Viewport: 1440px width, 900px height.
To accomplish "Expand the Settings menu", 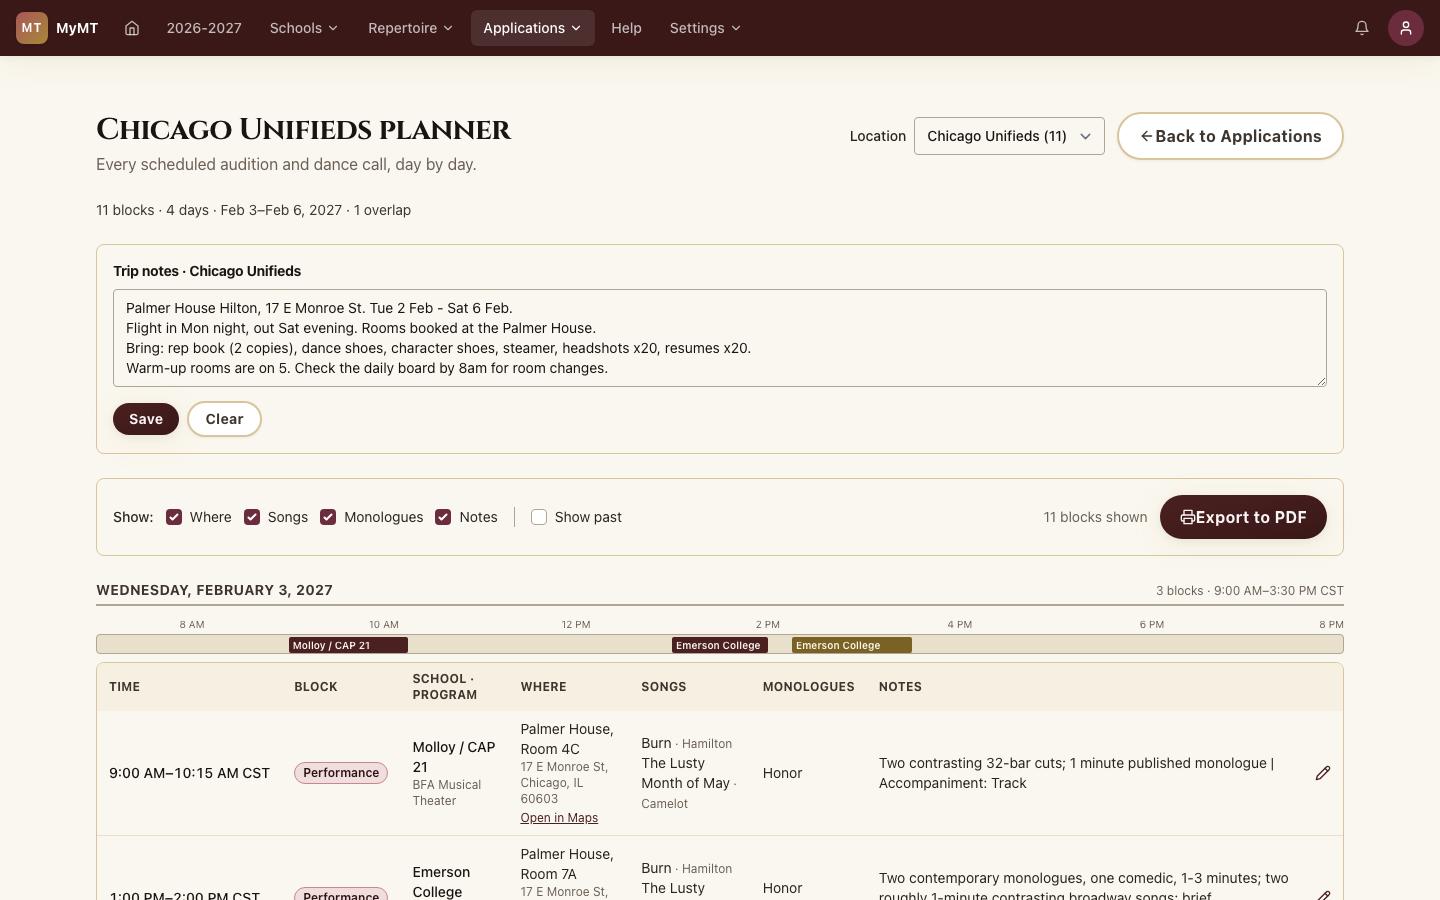I will [x=705, y=28].
